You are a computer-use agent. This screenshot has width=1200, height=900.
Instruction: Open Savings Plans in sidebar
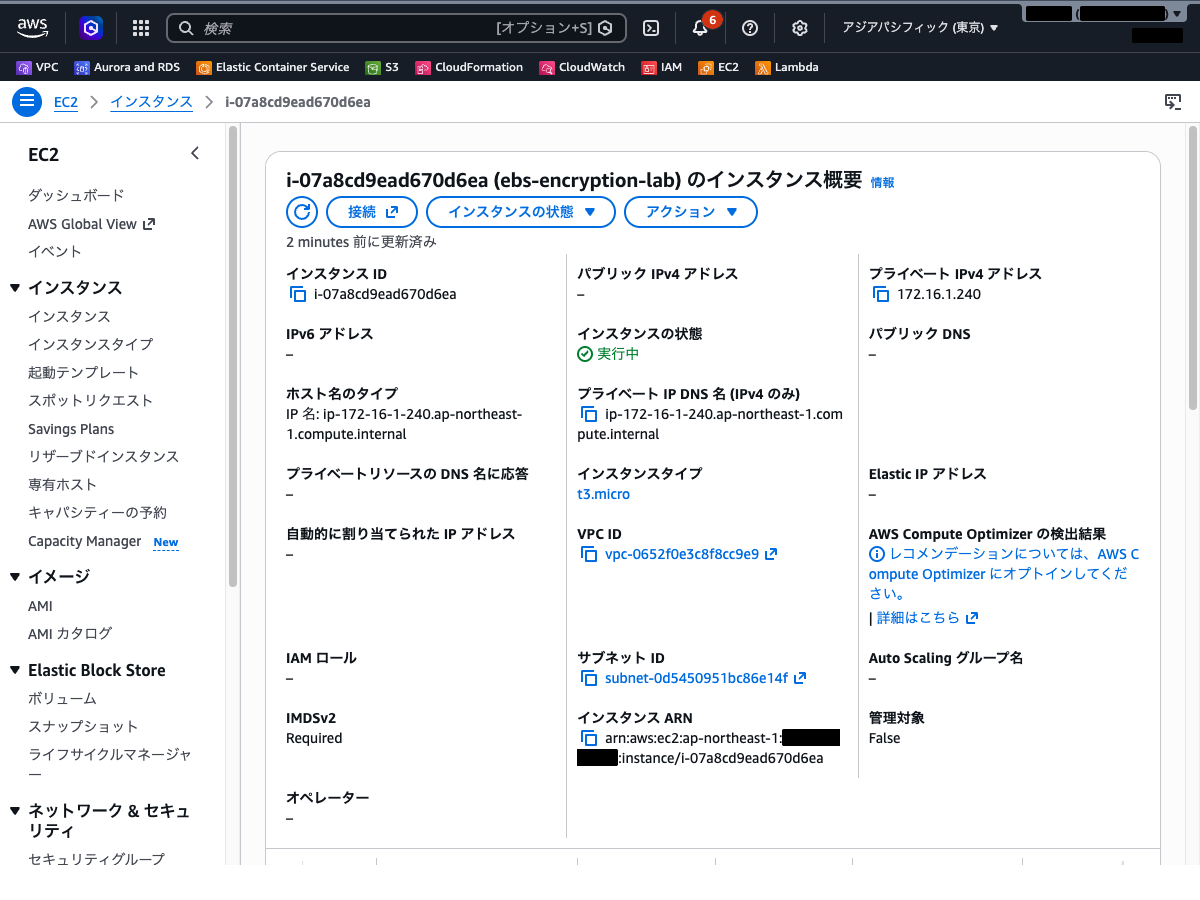point(71,429)
